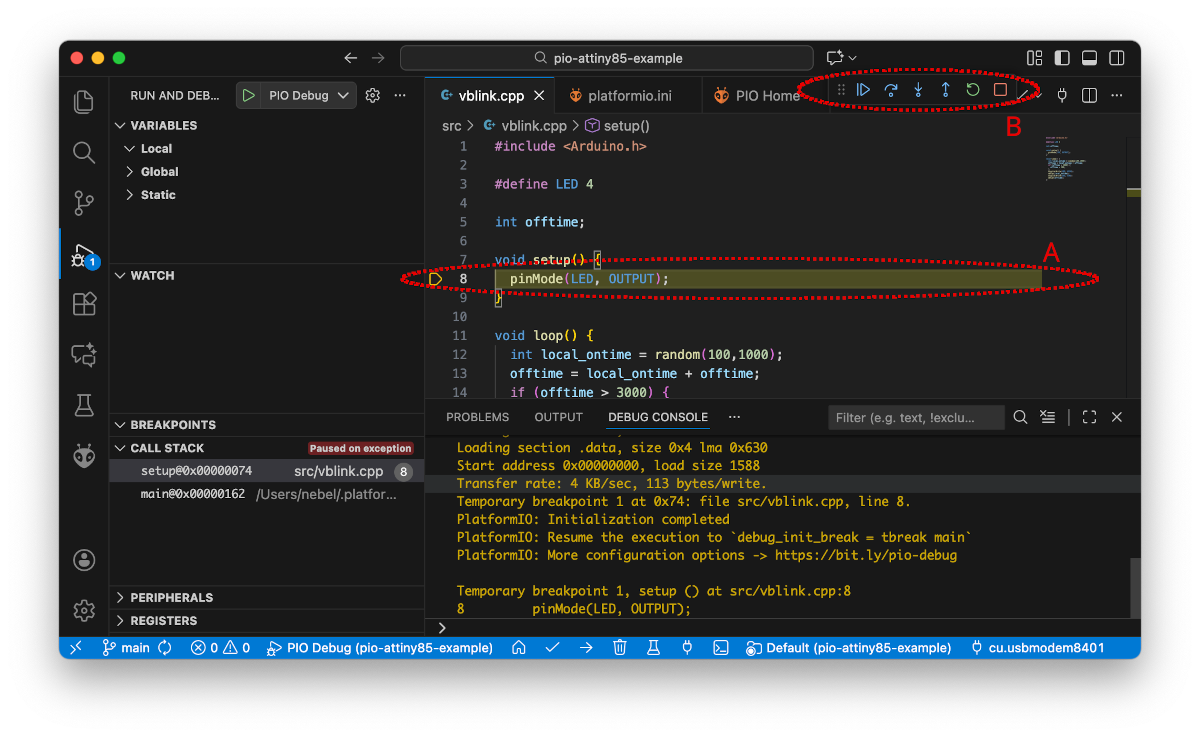The height and width of the screenshot is (737, 1200).
Task: Open the Accounts menu icon
Action: tap(84, 559)
